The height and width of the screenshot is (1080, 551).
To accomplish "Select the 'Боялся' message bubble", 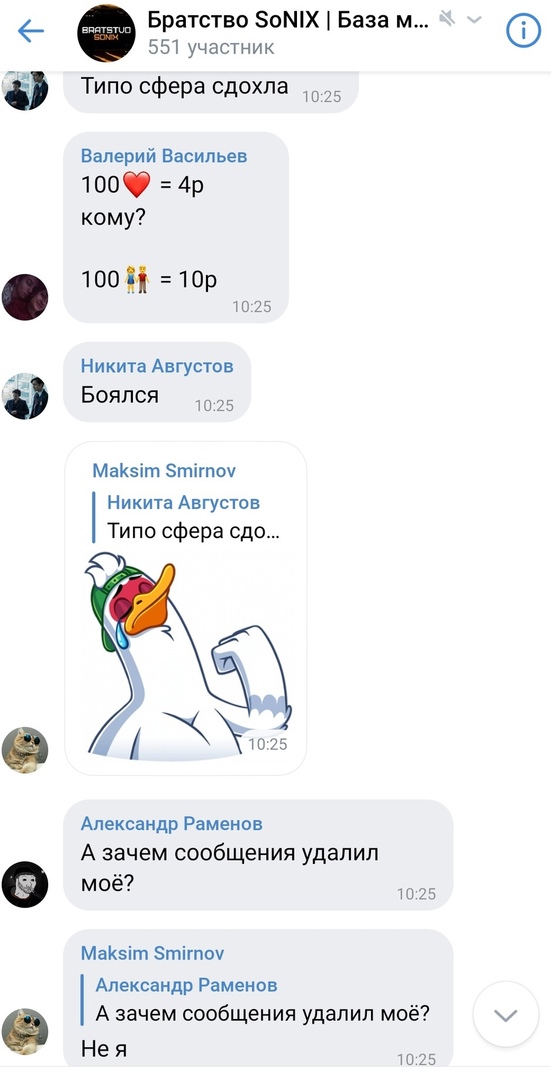I will pyautogui.click(x=157, y=382).
